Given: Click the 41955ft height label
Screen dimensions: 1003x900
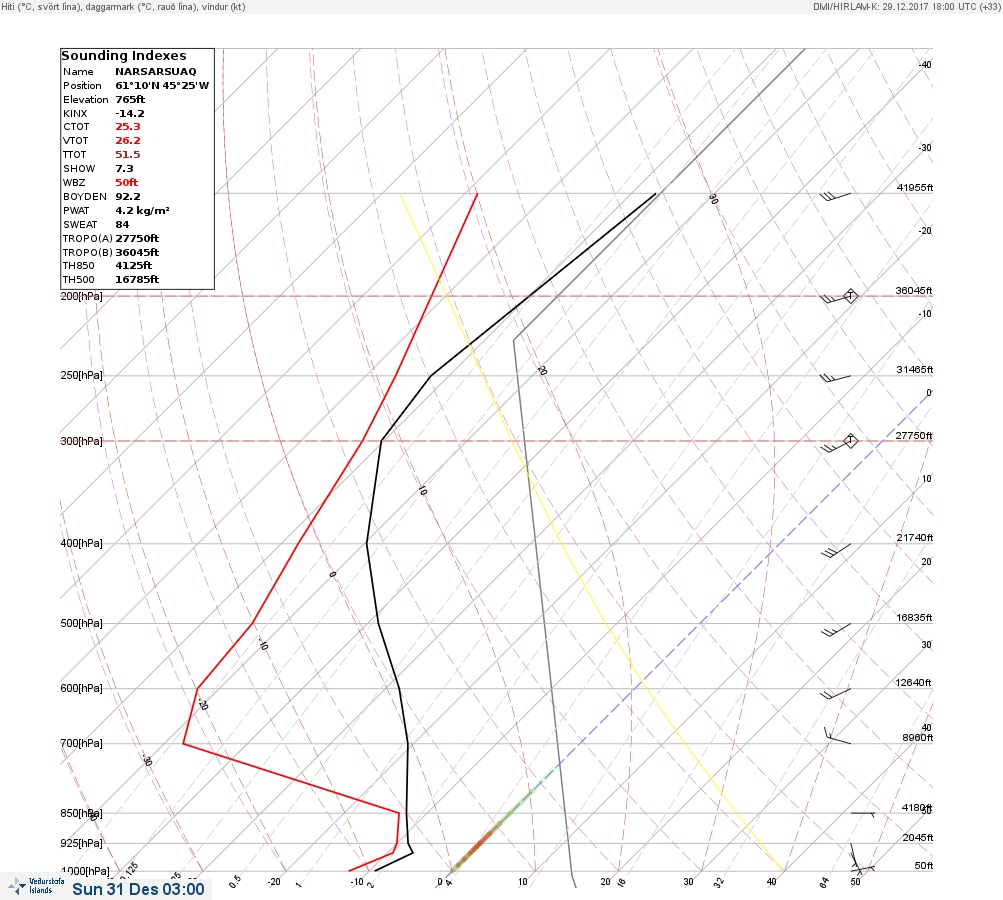Looking at the screenshot, I should point(915,187).
